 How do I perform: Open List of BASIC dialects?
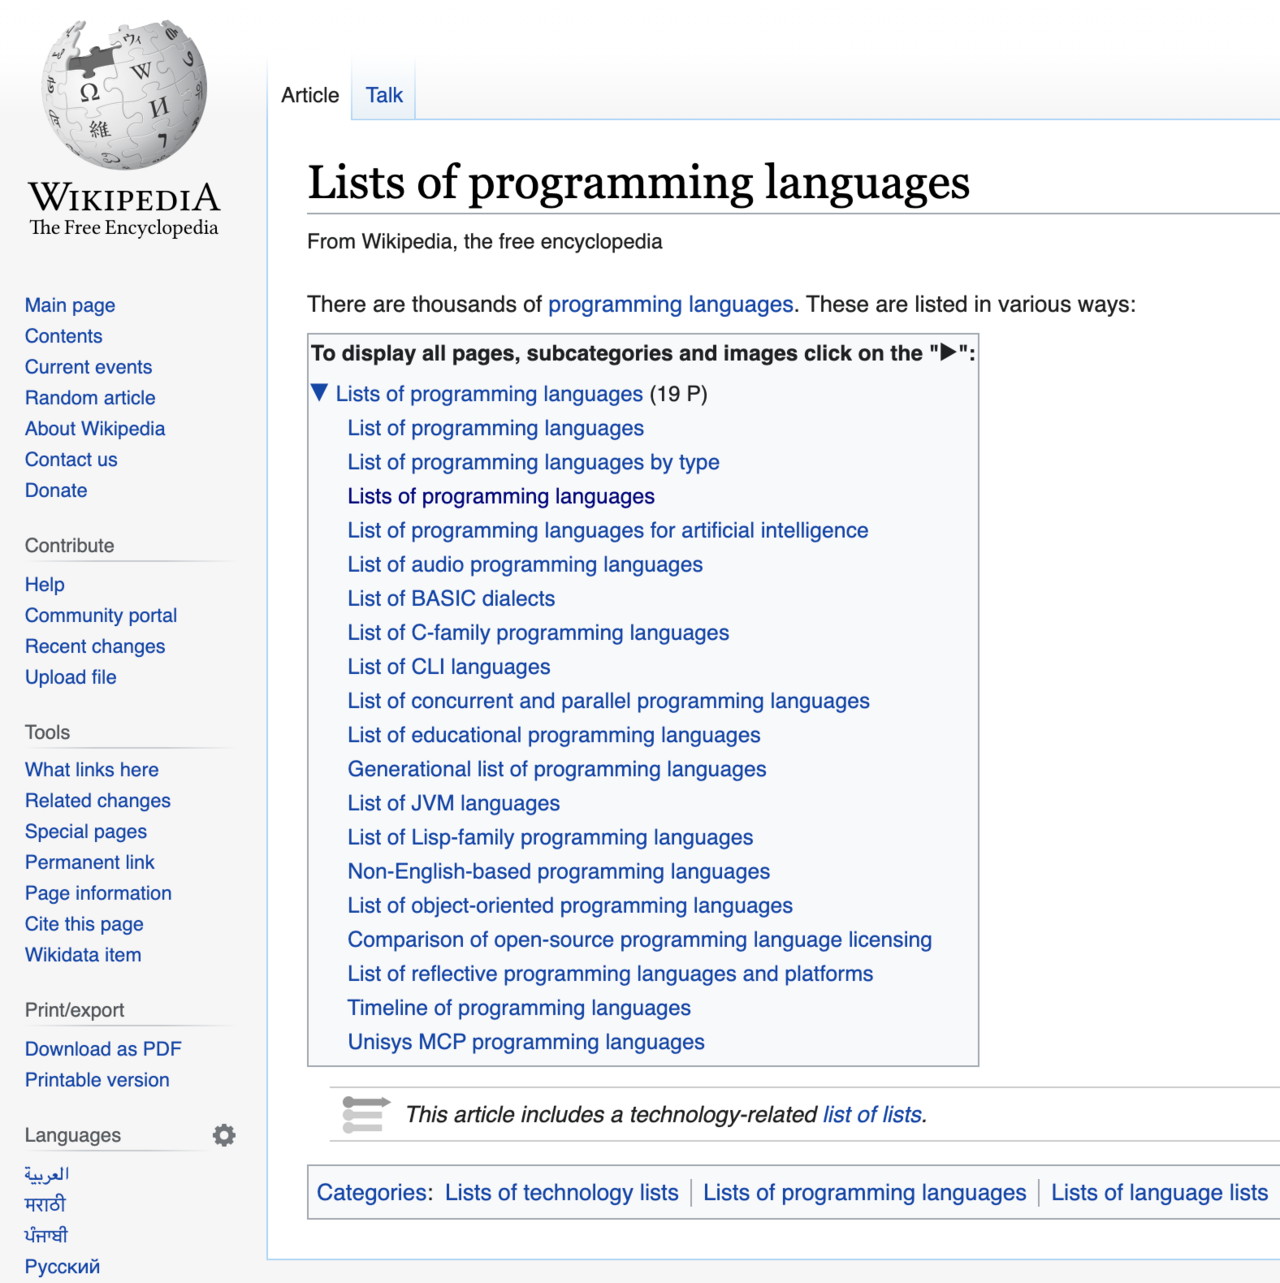click(451, 598)
